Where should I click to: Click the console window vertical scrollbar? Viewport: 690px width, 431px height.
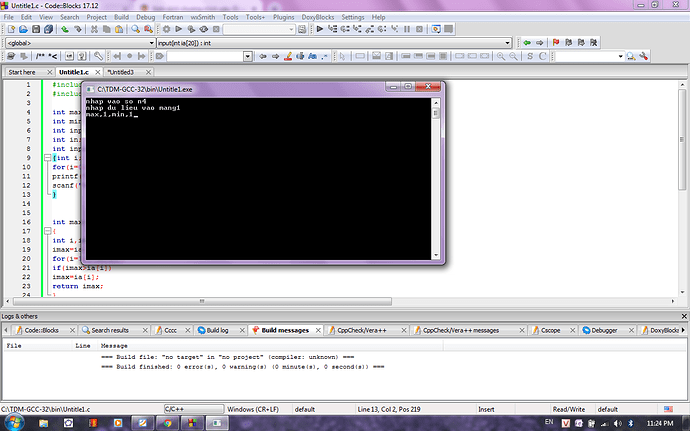(x=437, y=180)
